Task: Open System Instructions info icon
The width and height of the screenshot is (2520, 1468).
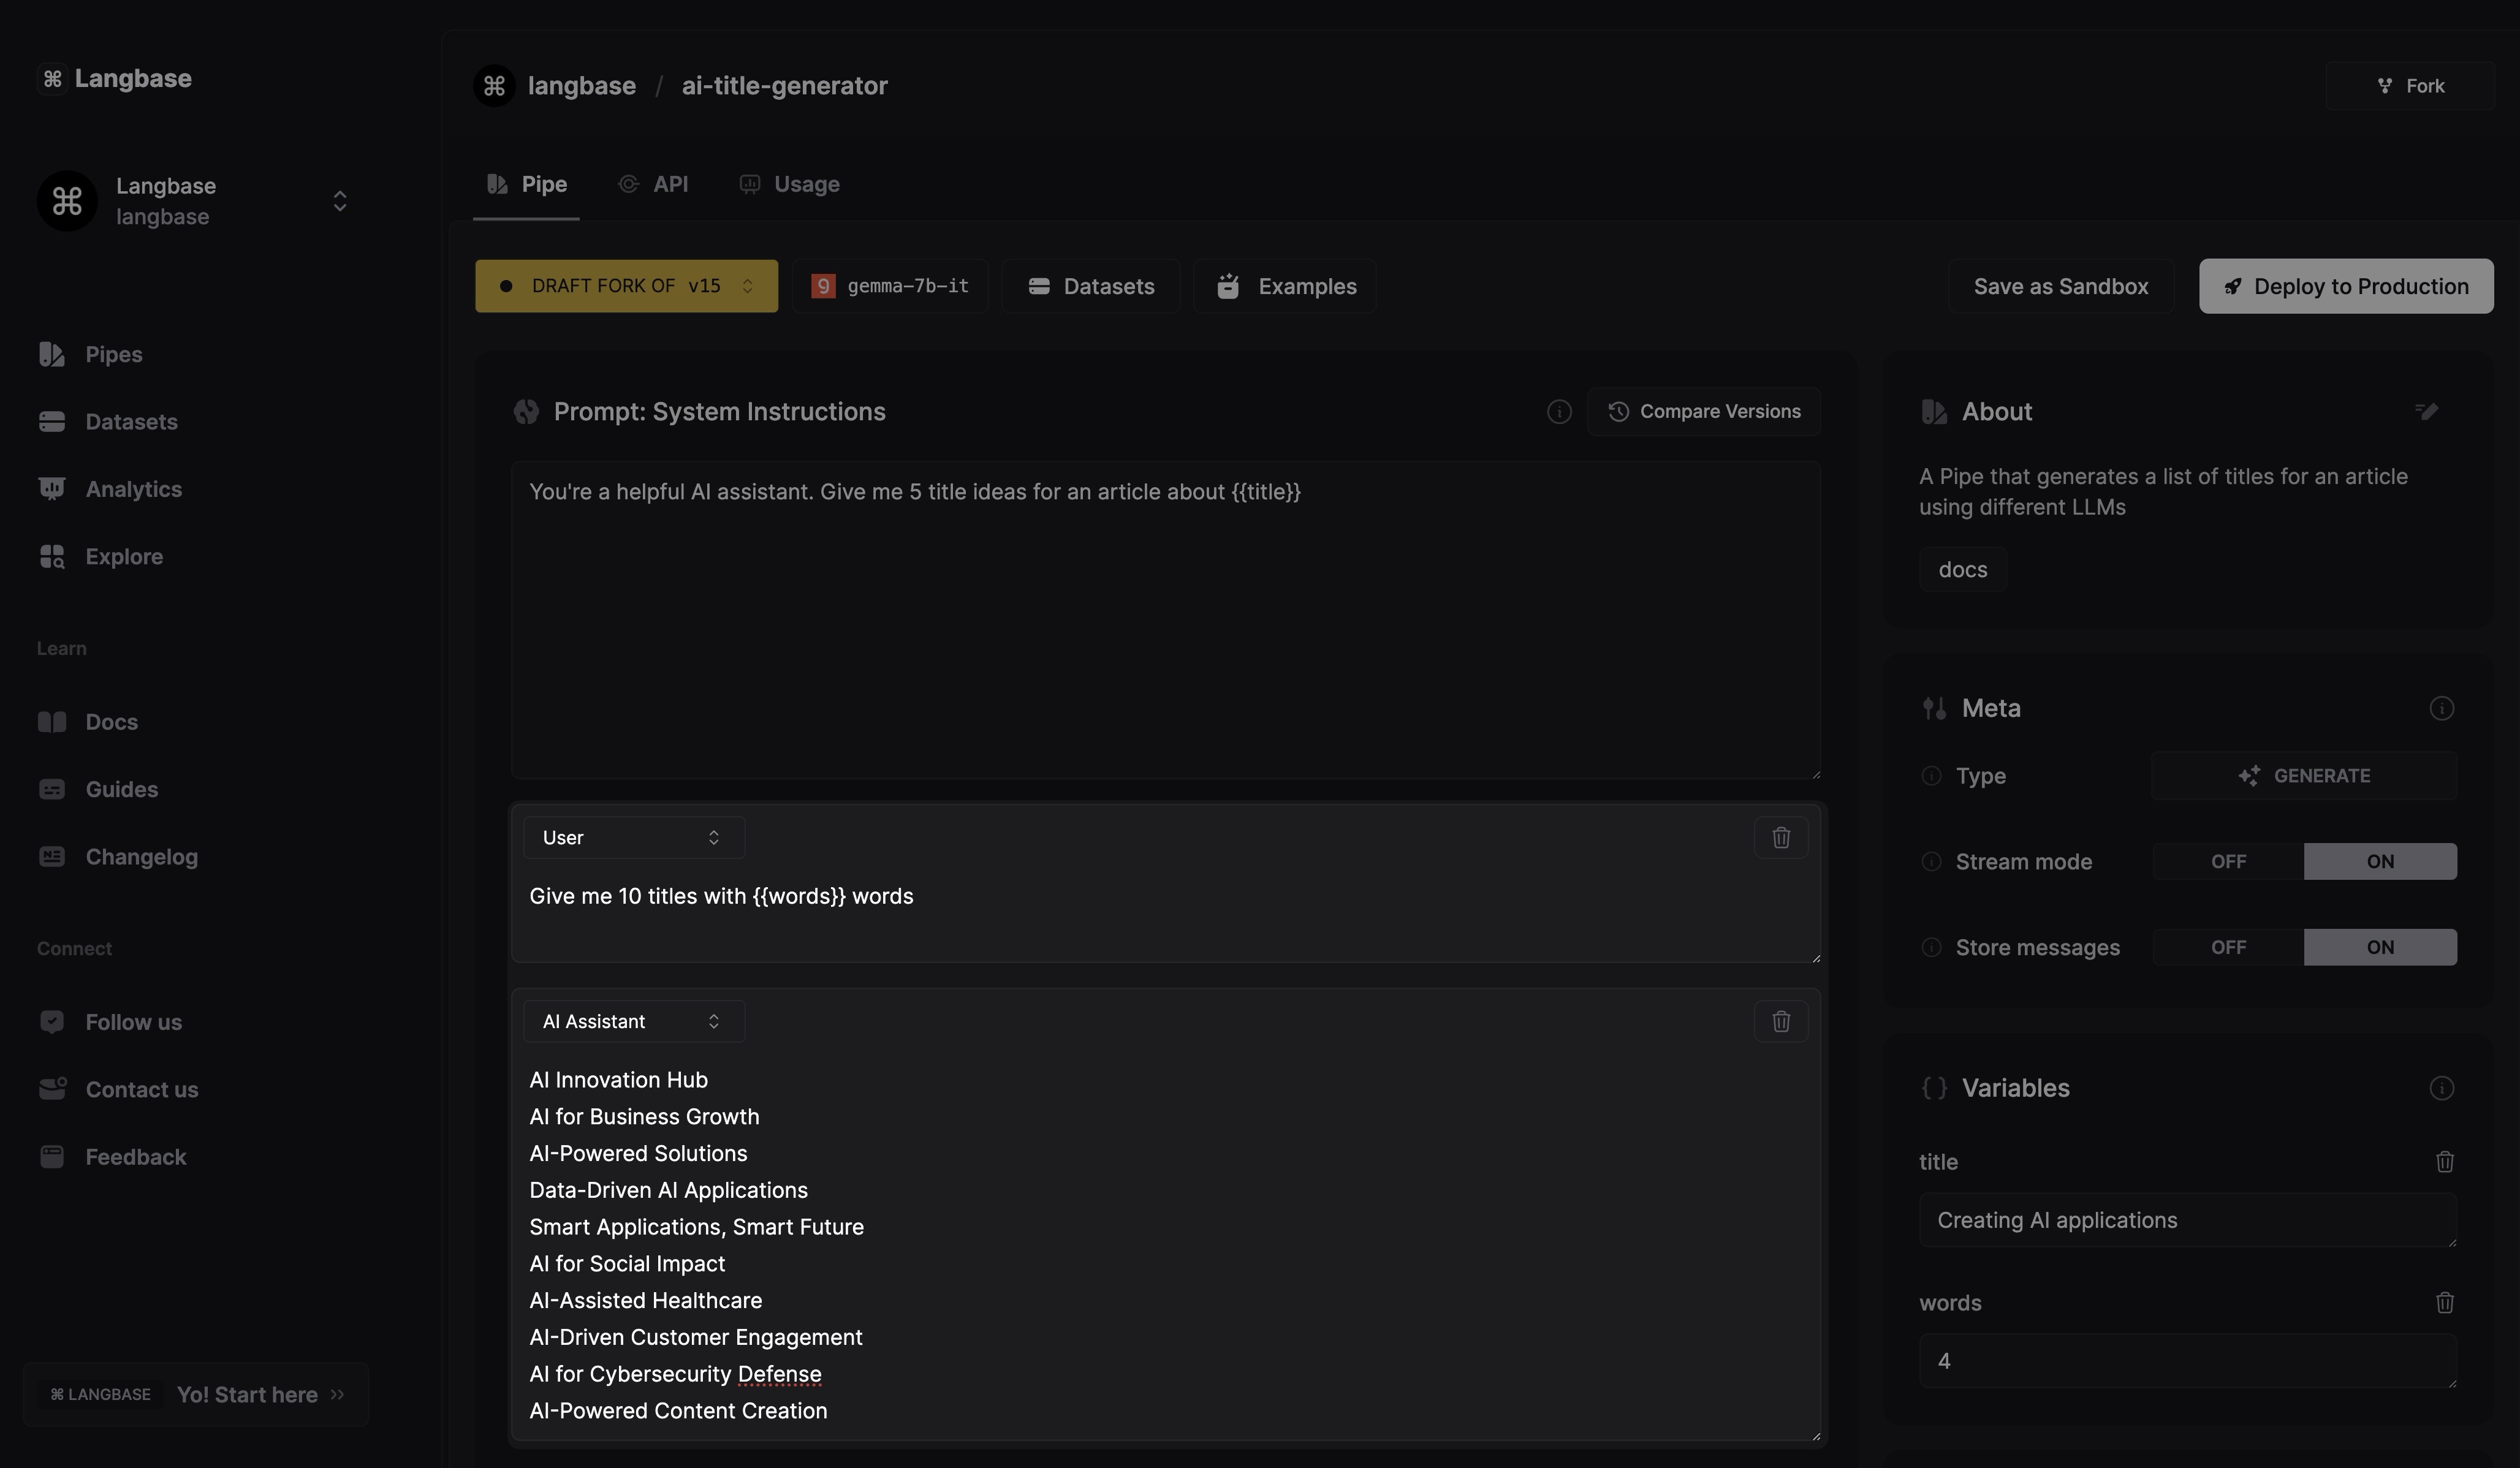Action: pos(1558,411)
